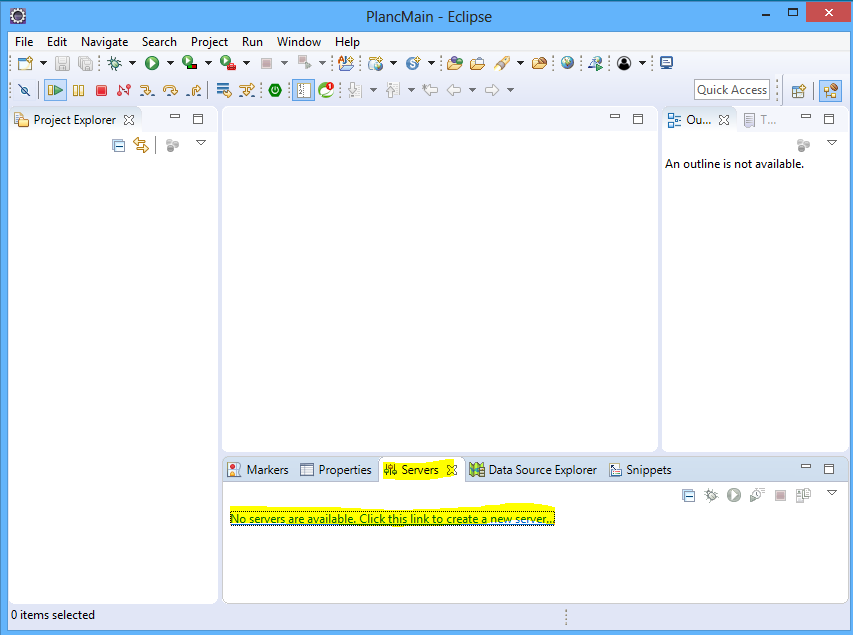Click the red Terminate debug icon

[x=101, y=90]
